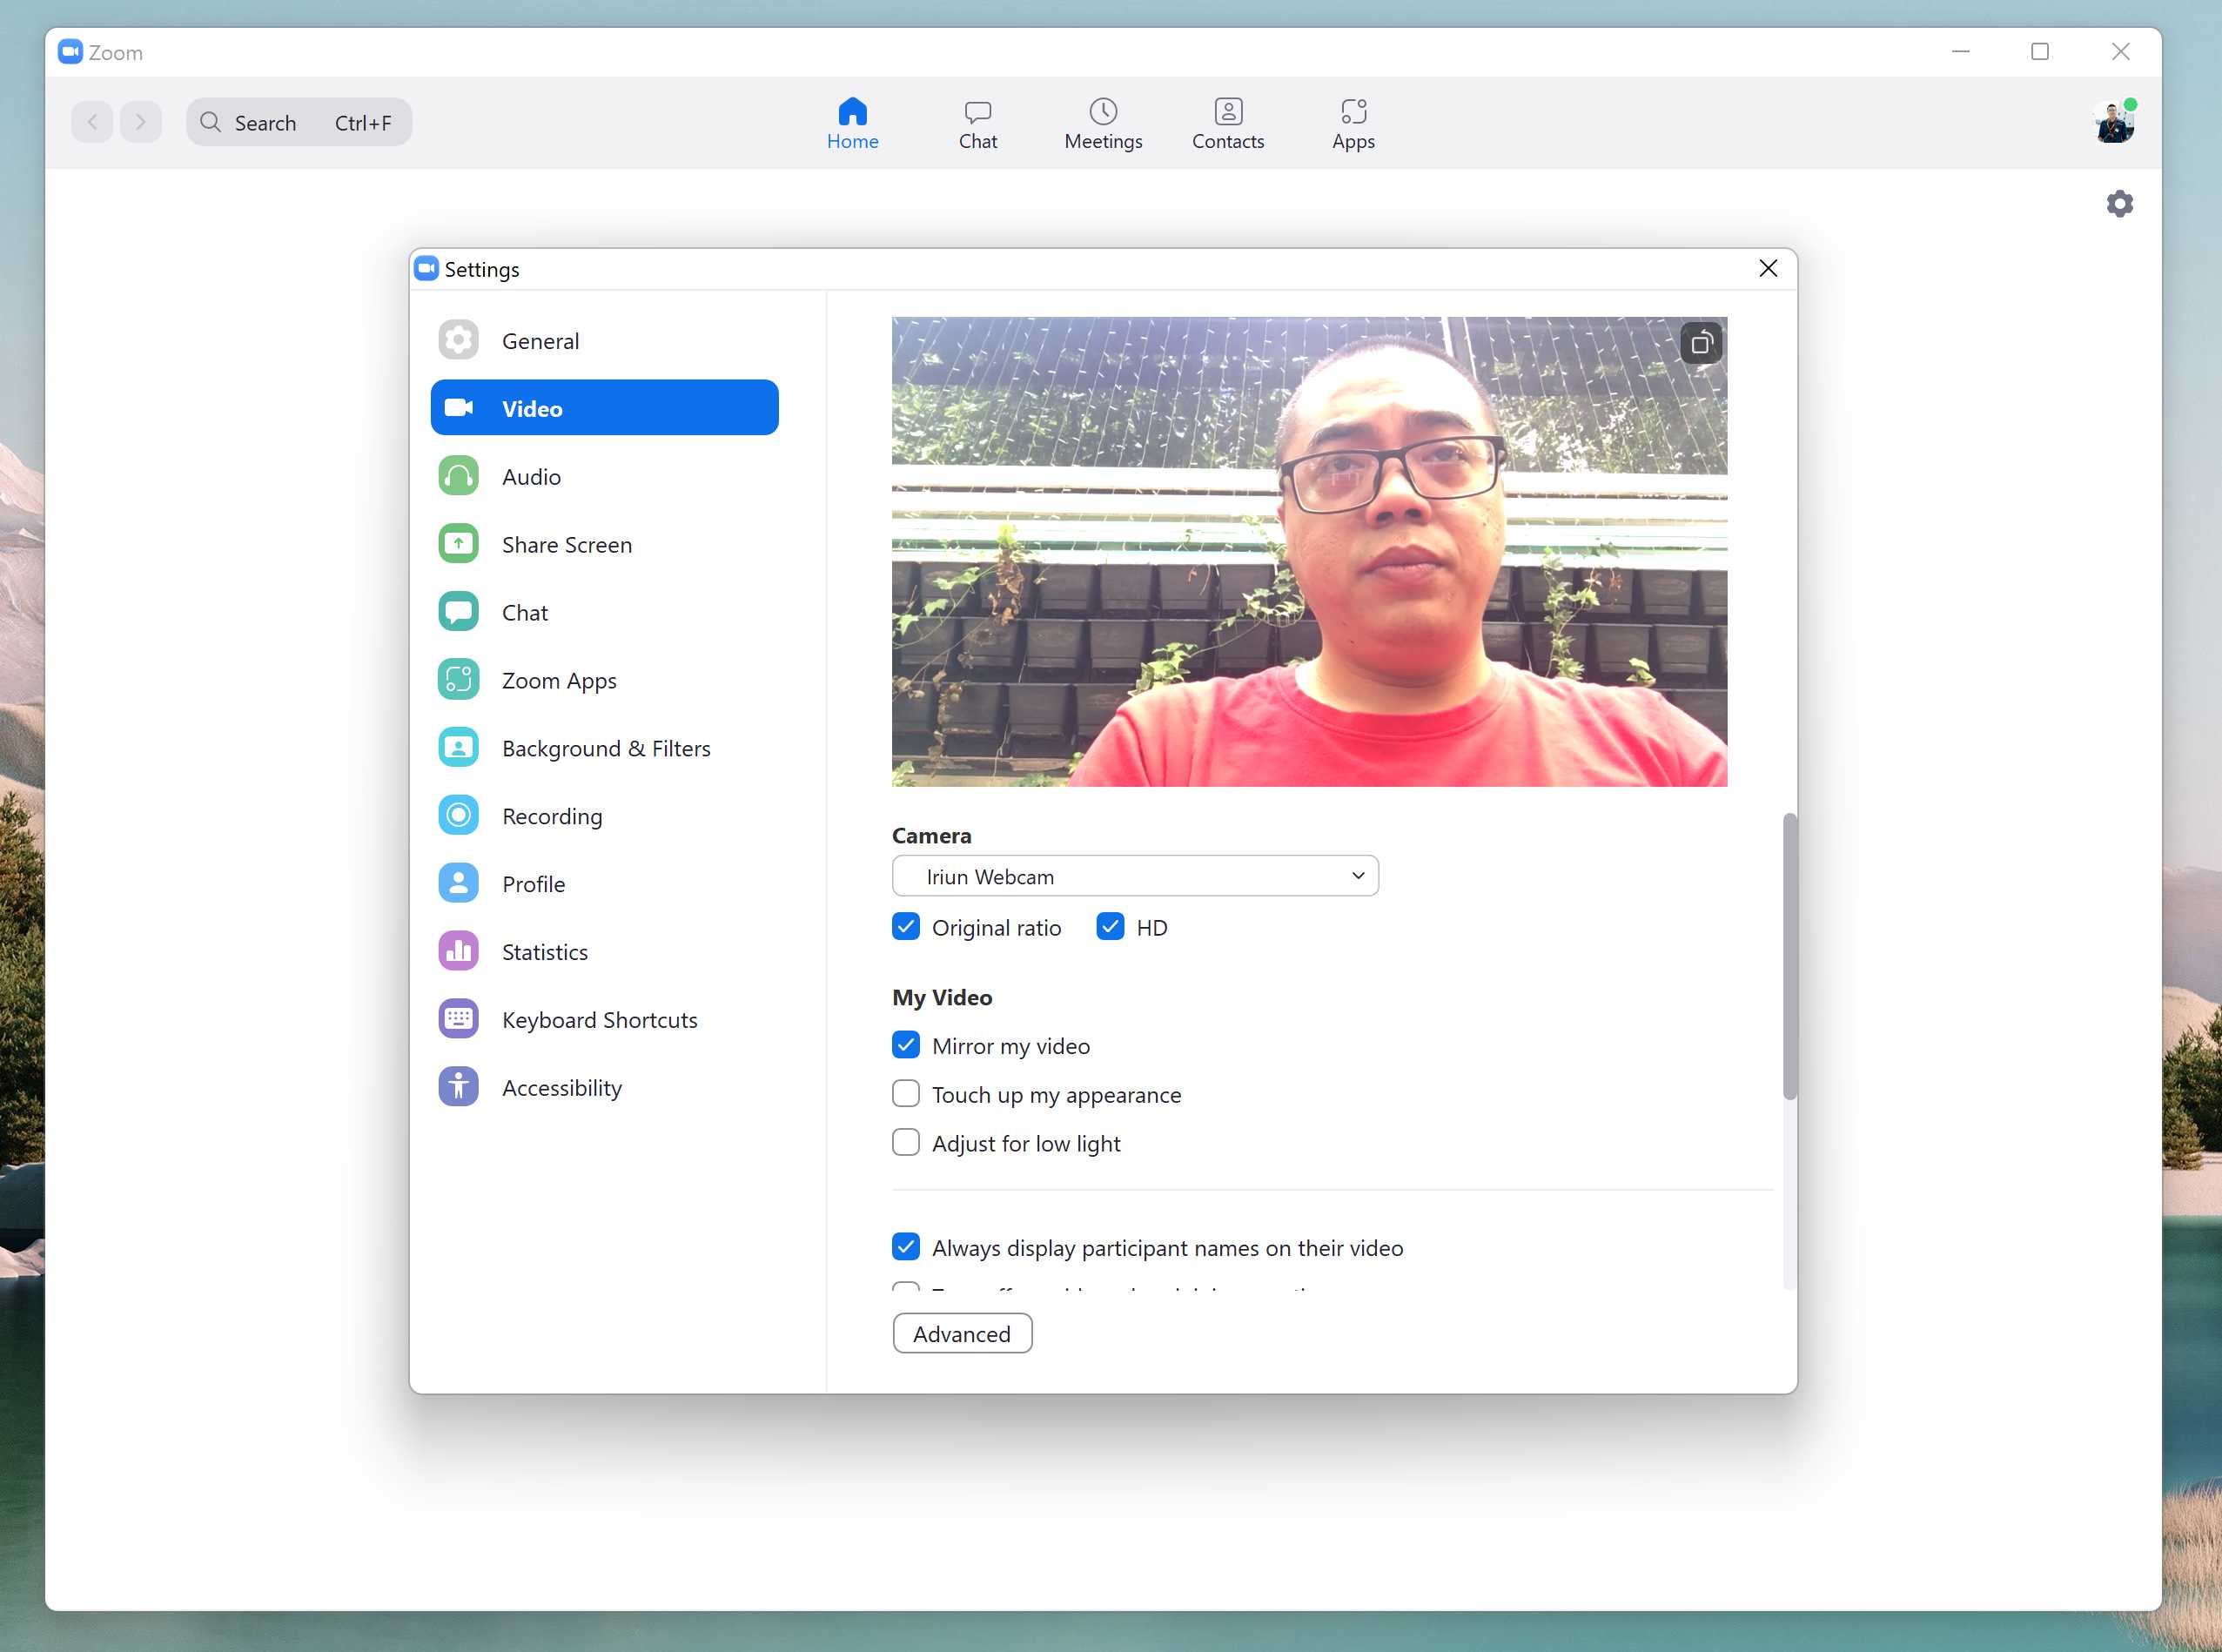Disable Mirror my video
Screen dimensions: 2222x1652
click(x=906, y=1045)
